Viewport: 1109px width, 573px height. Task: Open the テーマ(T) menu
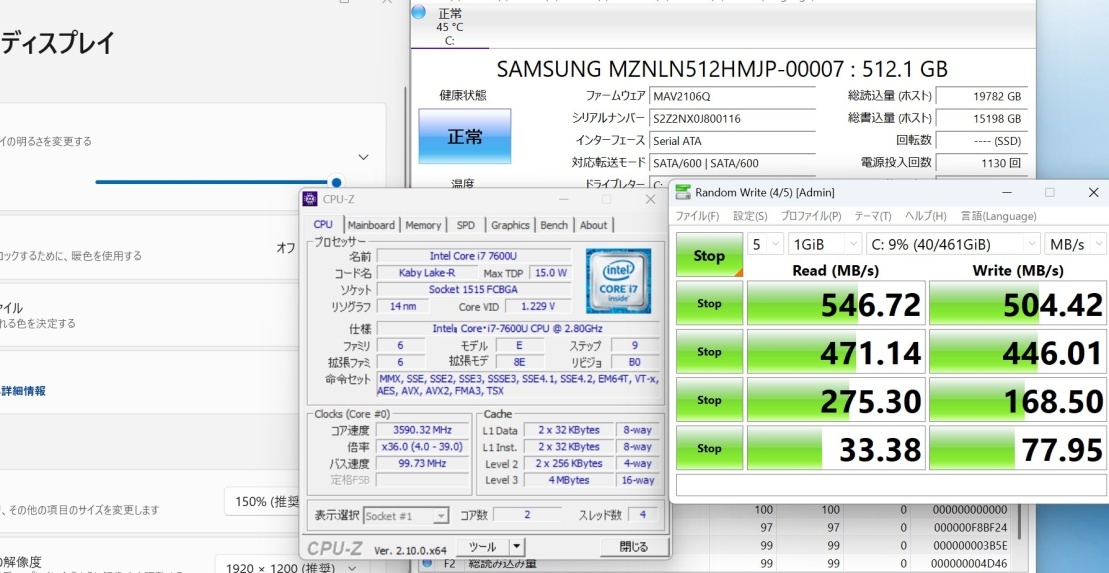click(873, 216)
